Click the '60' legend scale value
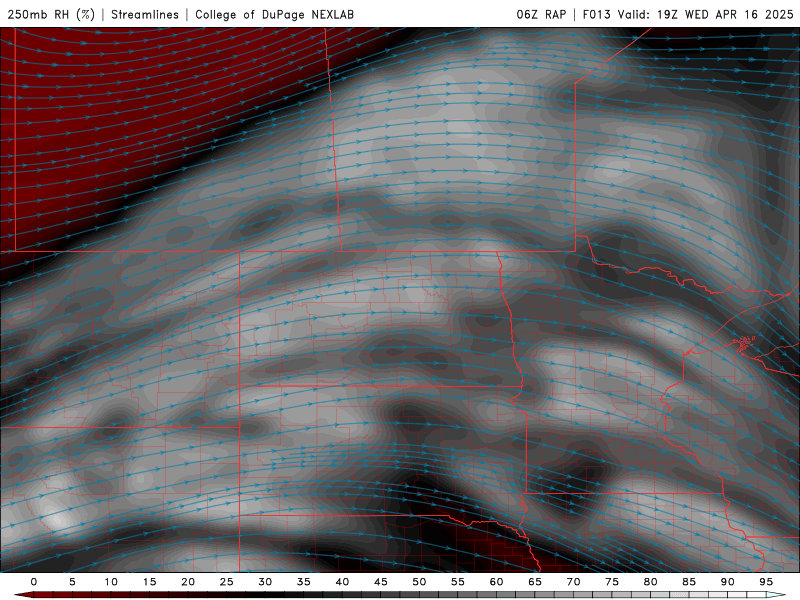The height and width of the screenshot is (600, 800). [496, 582]
